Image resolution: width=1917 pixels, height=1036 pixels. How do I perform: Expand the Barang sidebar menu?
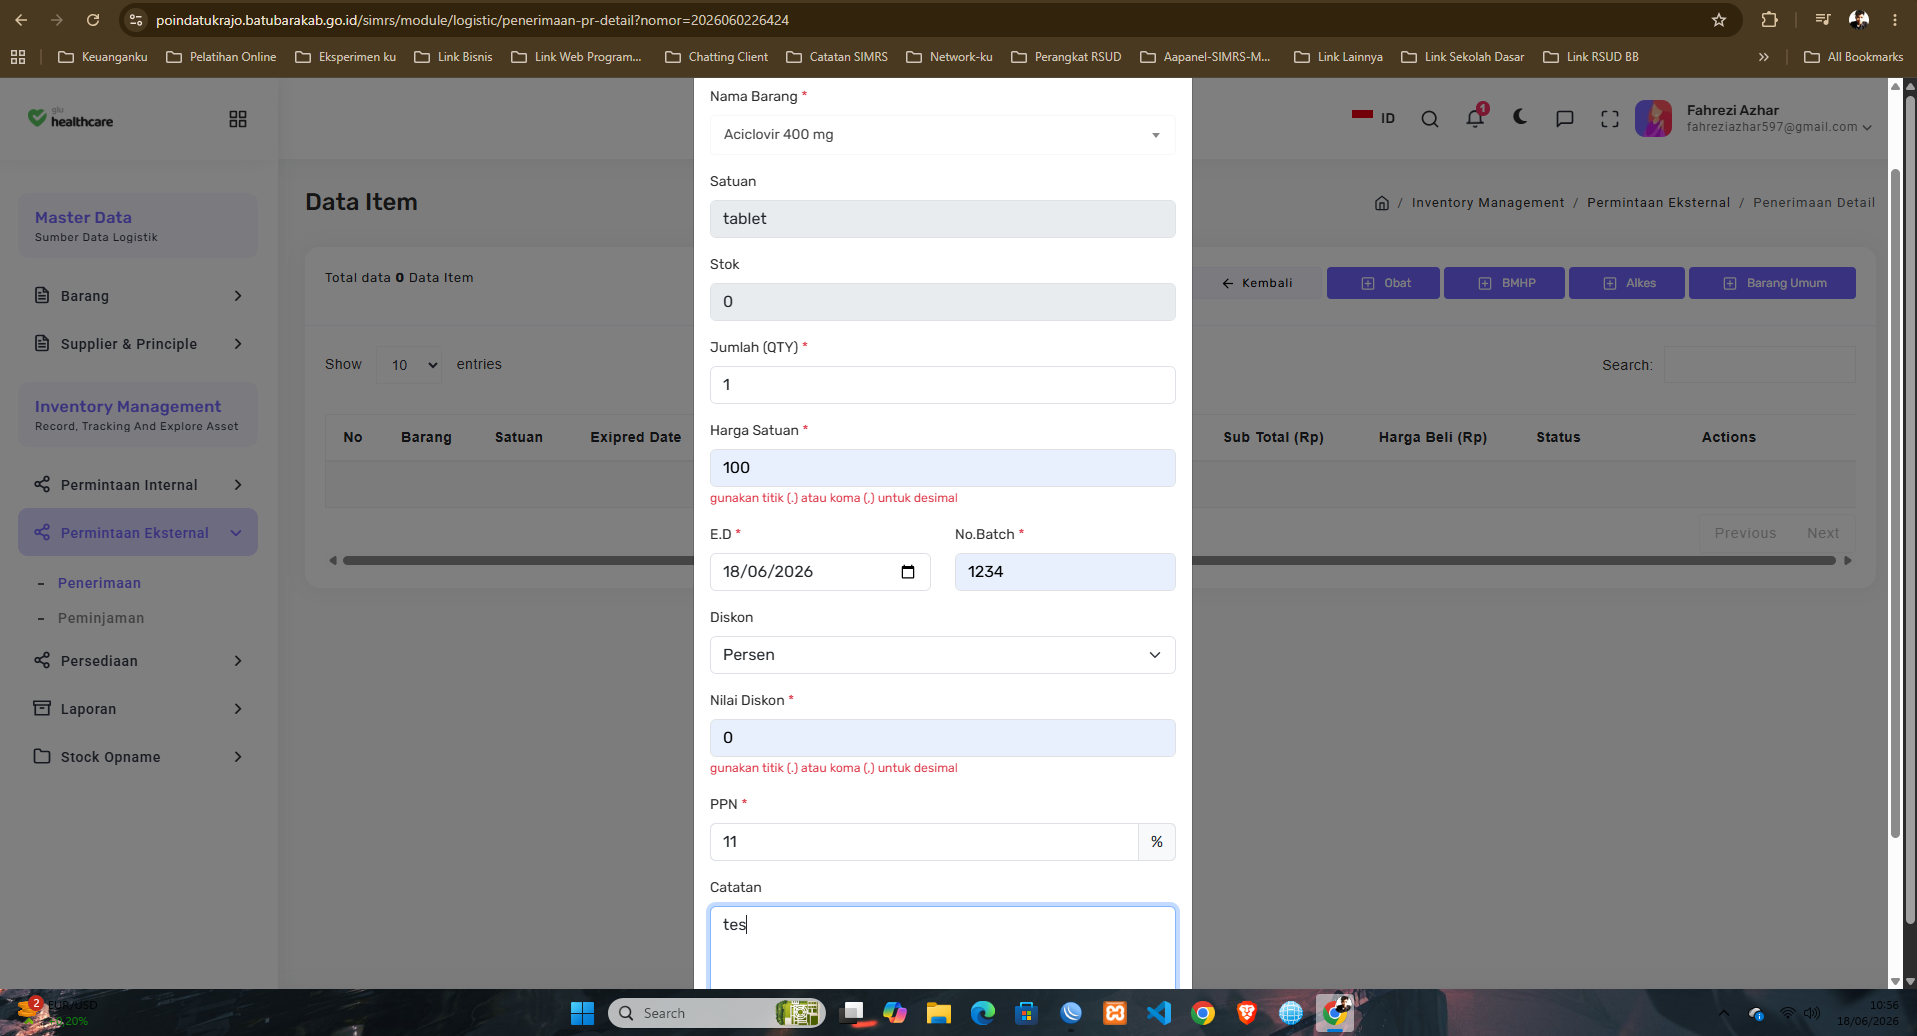coord(138,296)
